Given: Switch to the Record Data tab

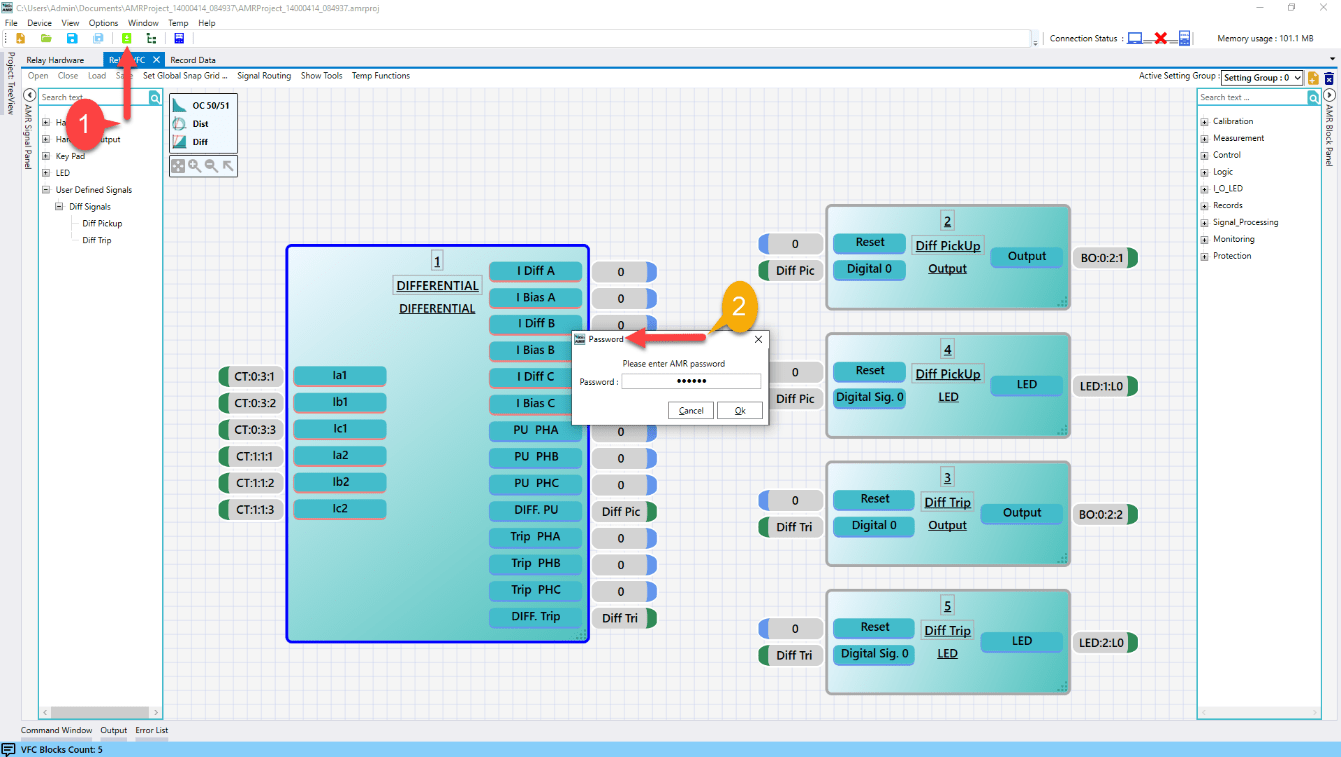Looking at the screenshot, I should [192, 60].
